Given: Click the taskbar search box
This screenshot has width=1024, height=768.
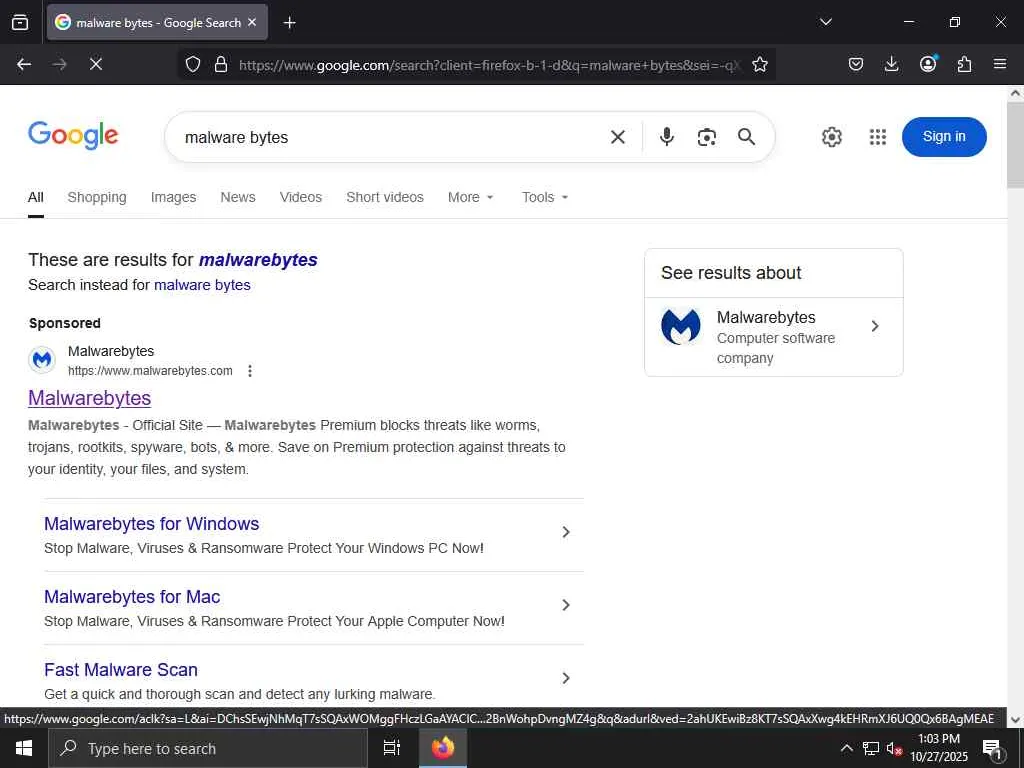Looking at the screenshot, I should [208, 748].
